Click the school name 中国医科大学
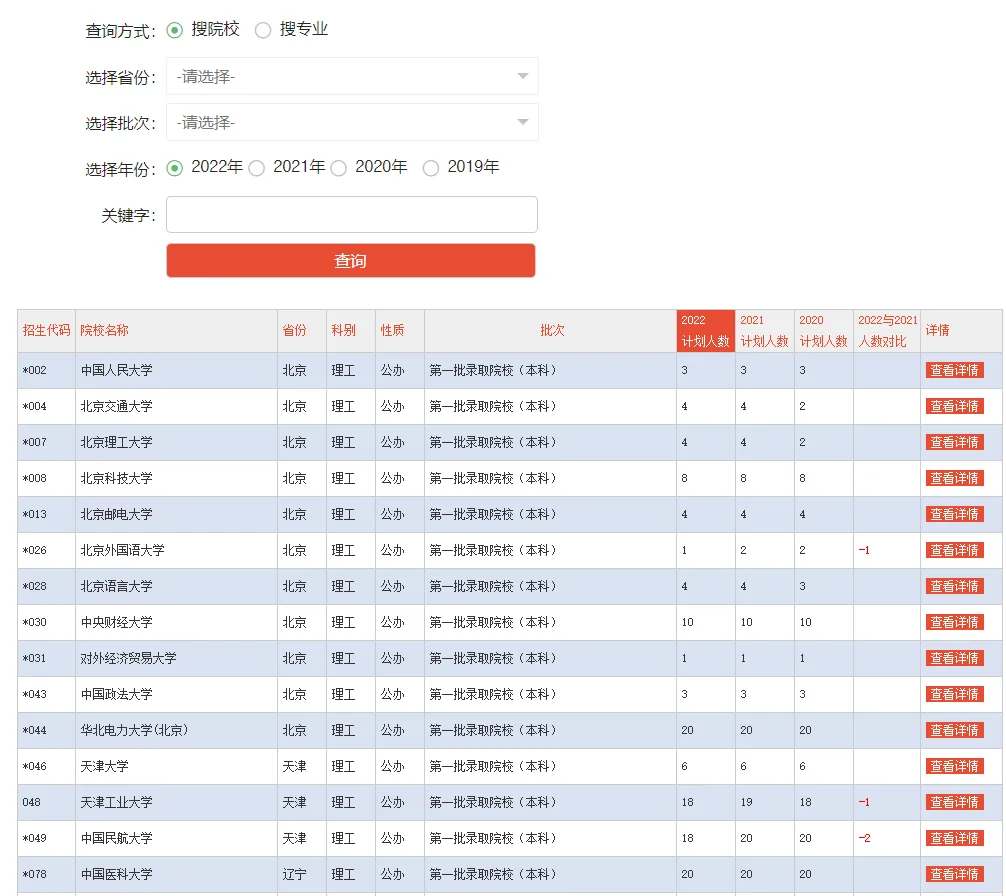 pos(116,874)
